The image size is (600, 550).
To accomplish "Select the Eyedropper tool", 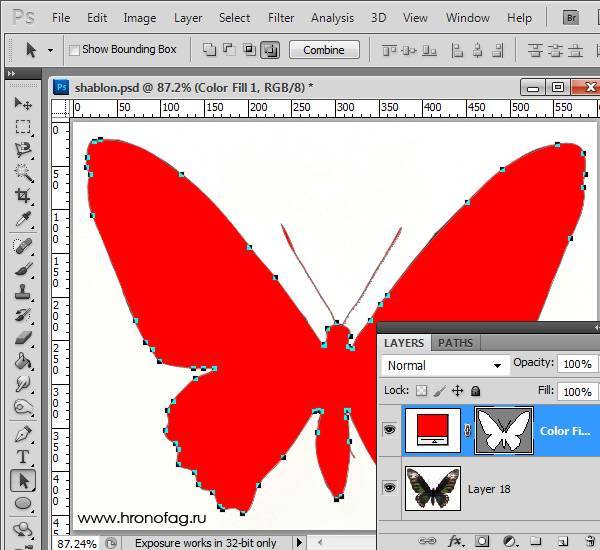I will (x=23, y=219).
